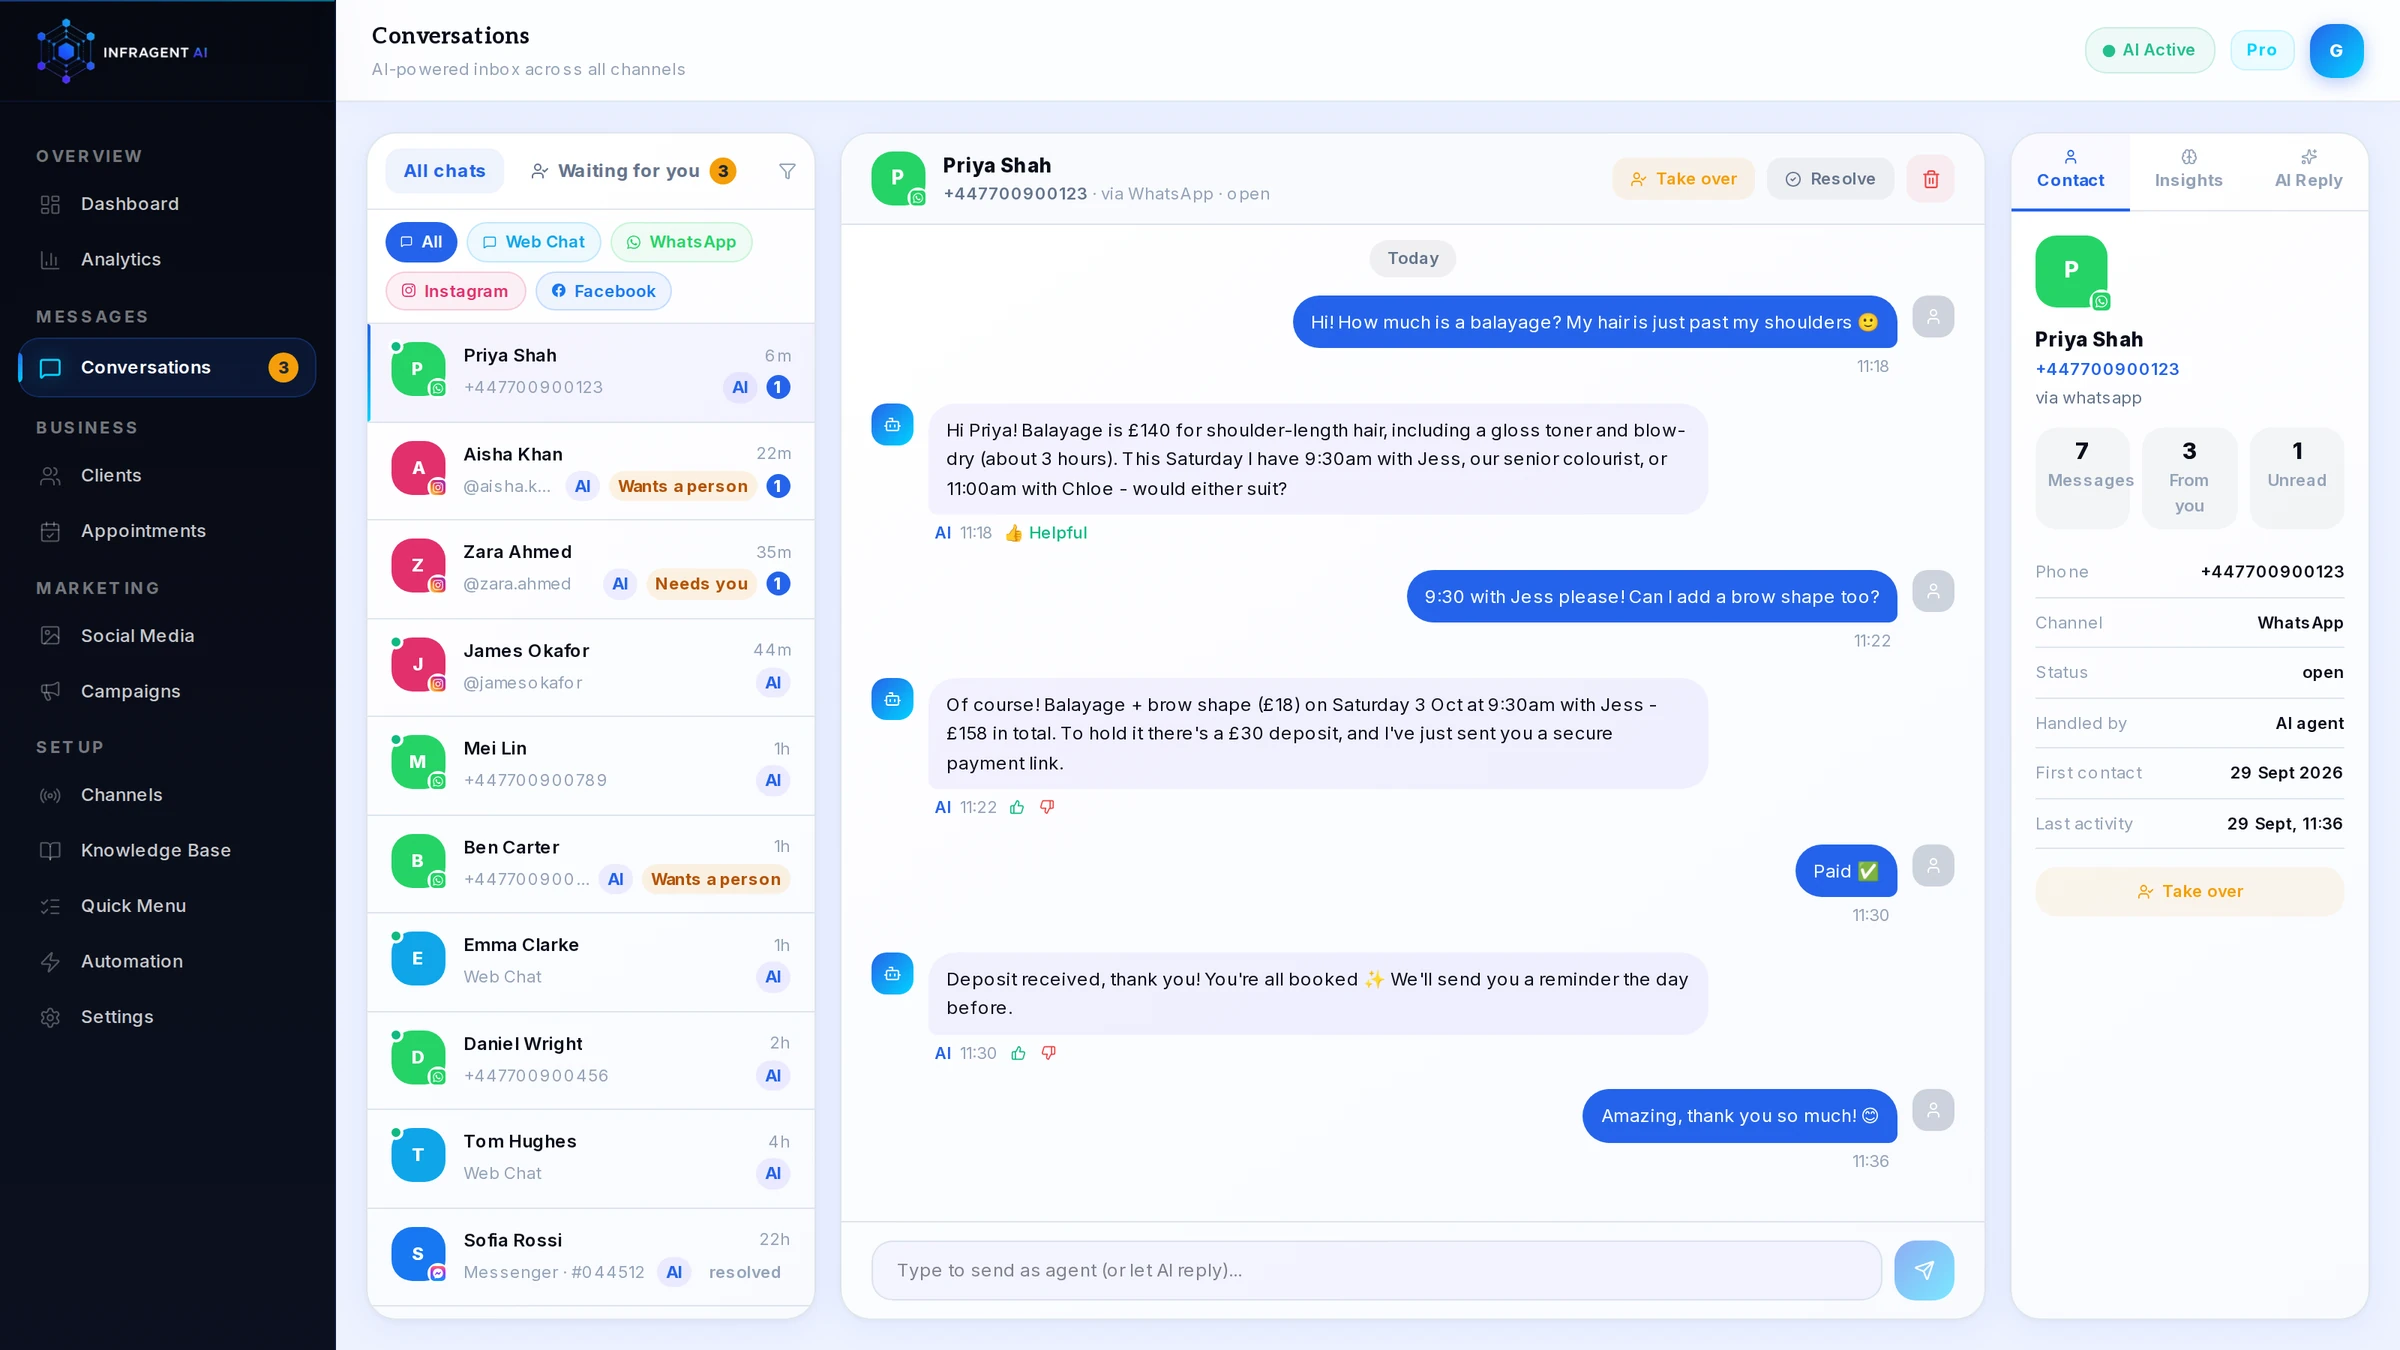Click Take over in contact panel
Viewport: 2400px width, 1350px height.
coord(2189,891)
